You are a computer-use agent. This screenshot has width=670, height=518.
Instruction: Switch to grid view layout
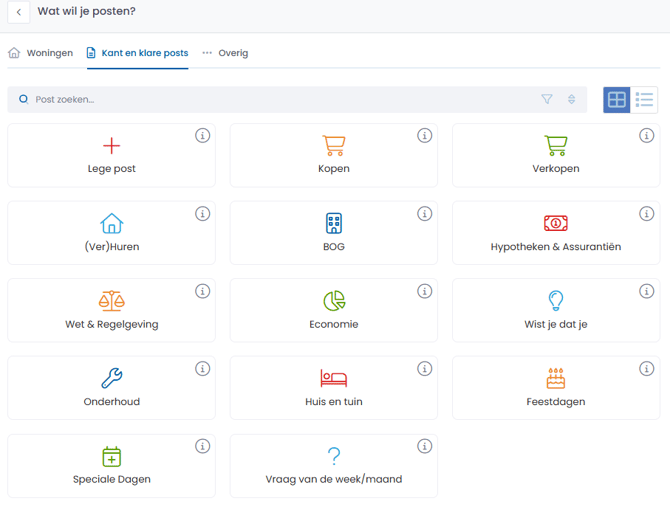[616, 100]
